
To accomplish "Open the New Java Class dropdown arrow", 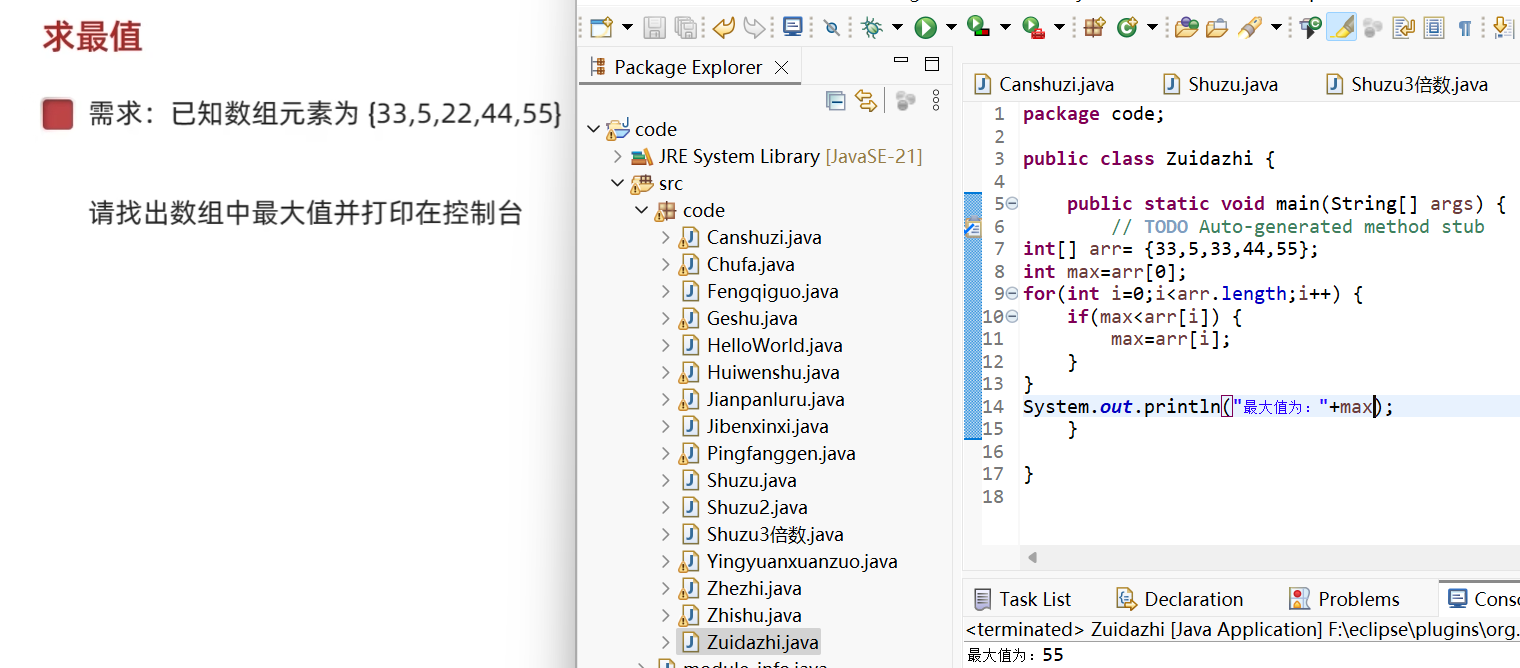I will [x=1152, y=28].
